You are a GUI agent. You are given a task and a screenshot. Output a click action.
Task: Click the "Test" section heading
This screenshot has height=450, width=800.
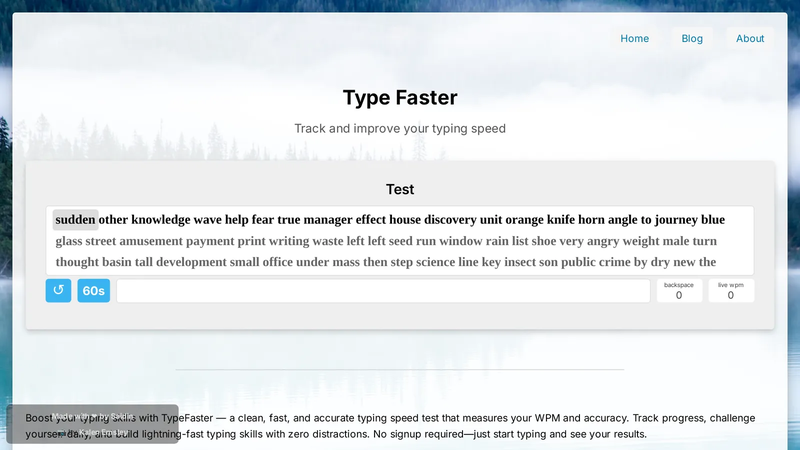[400, 189]
